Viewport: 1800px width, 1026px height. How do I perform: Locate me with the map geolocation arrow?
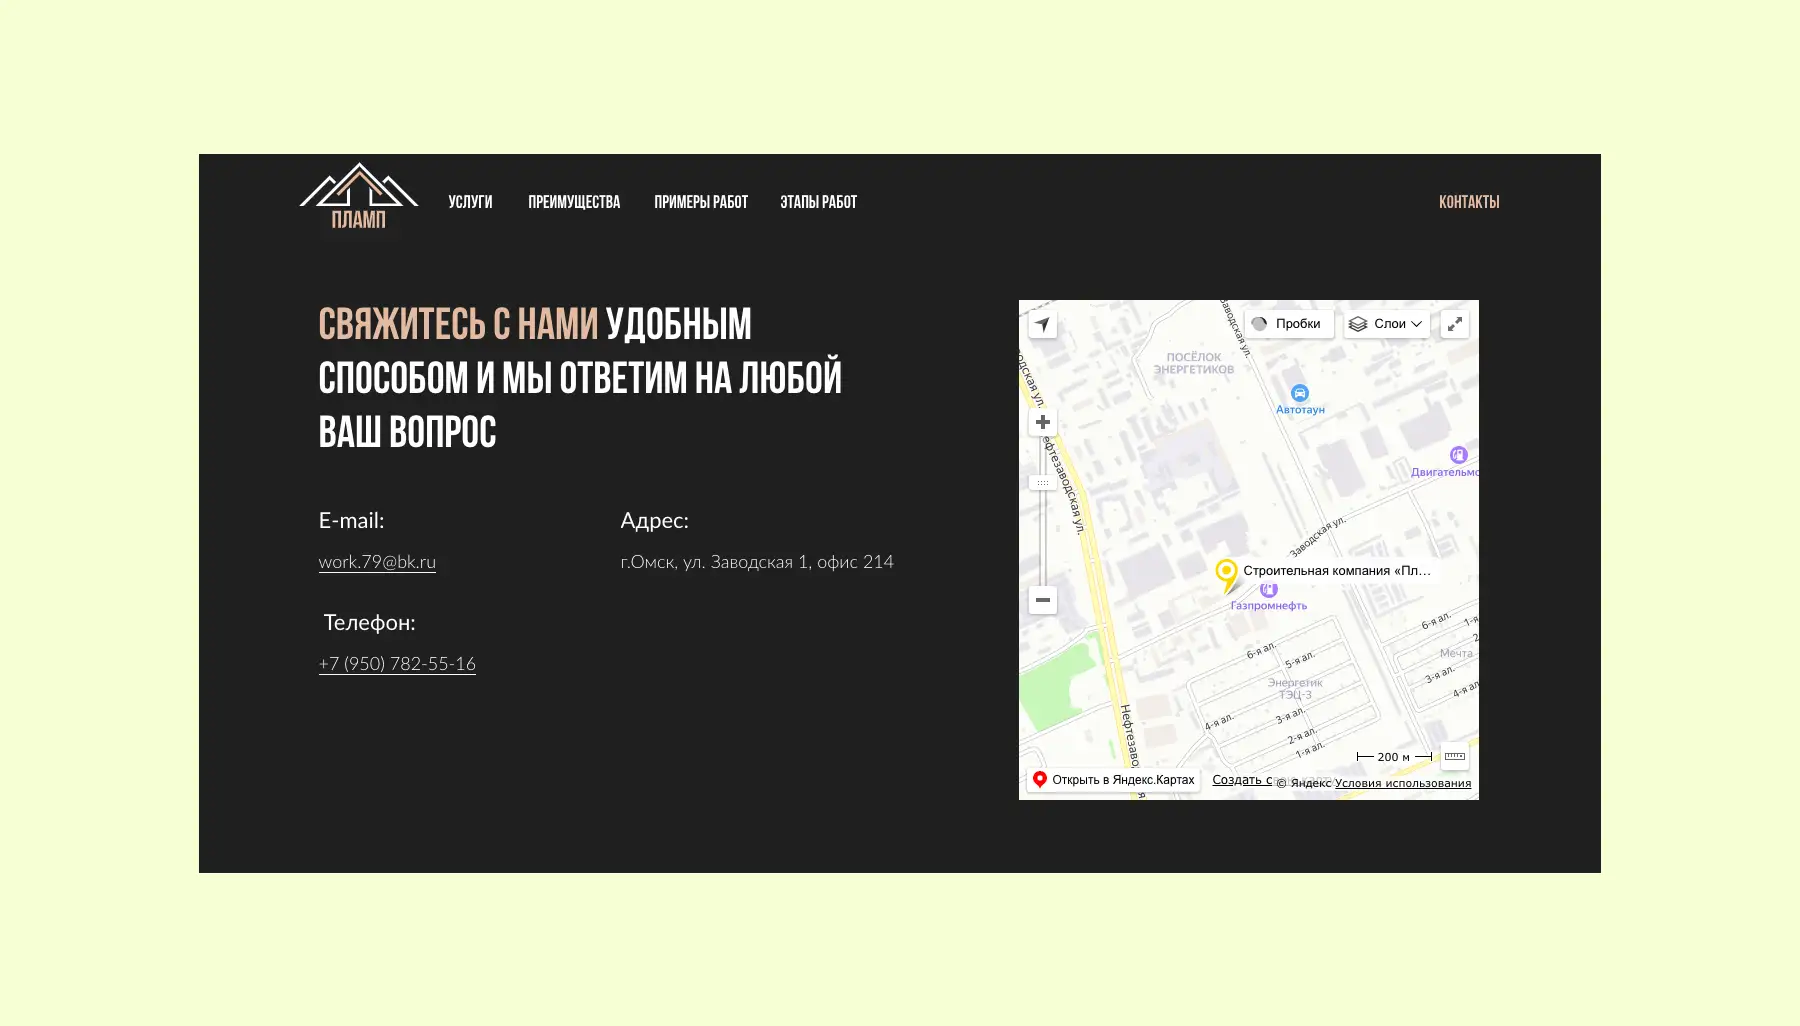(1043, 324)
